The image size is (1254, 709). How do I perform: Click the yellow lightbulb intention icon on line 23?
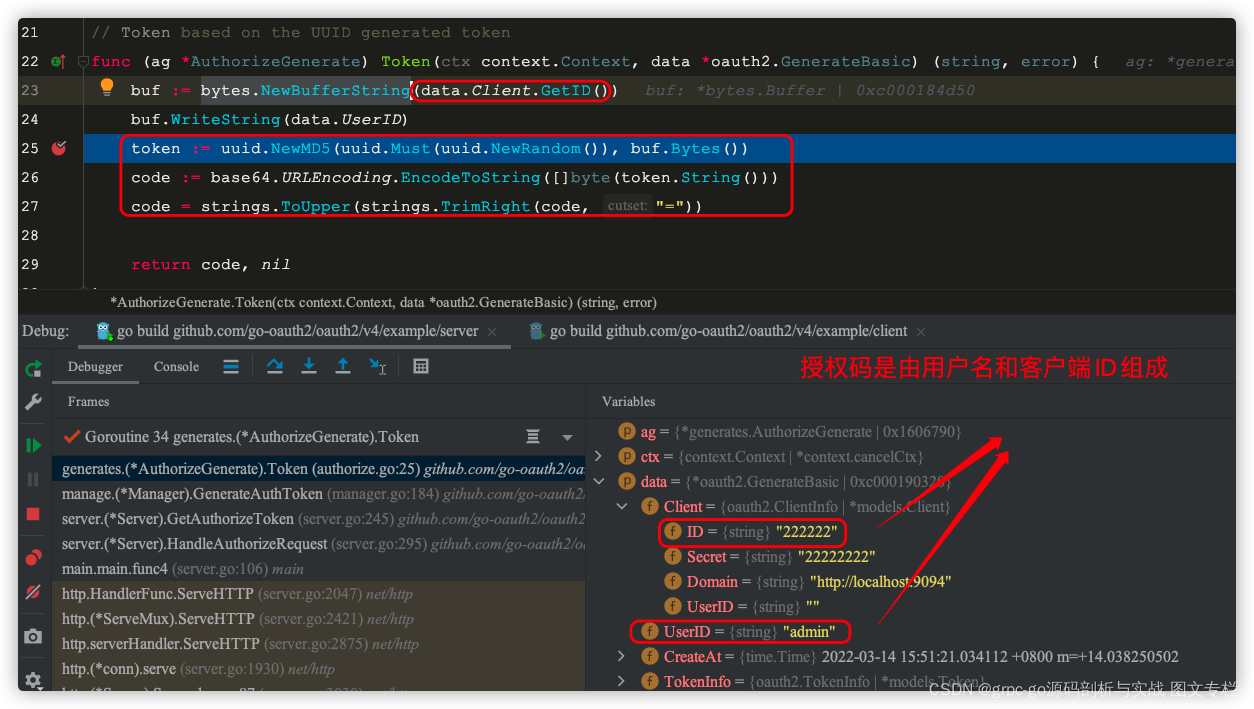tap(107, 88)
